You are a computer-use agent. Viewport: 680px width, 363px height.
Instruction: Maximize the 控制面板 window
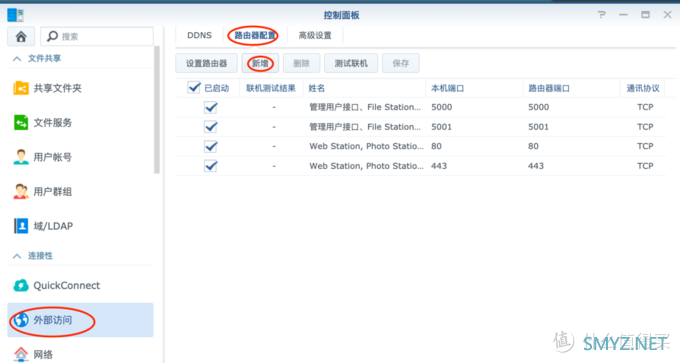645,15
